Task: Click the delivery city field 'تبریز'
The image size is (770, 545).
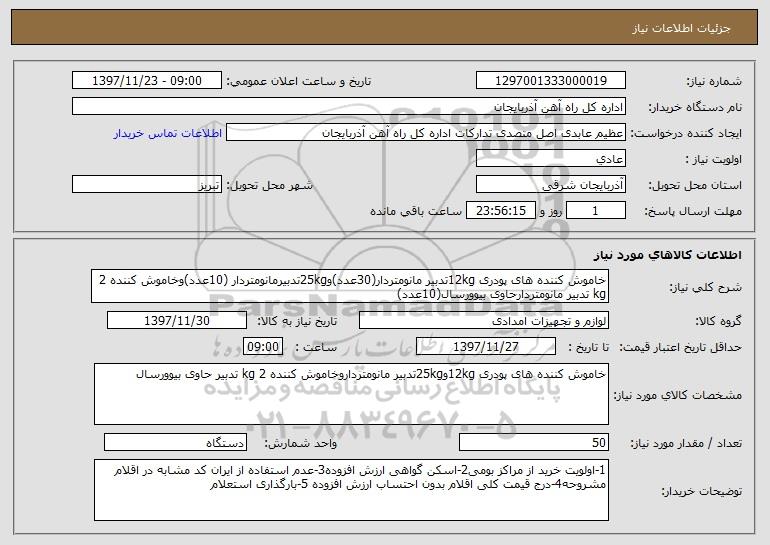Action: click(x=147, y=185)
